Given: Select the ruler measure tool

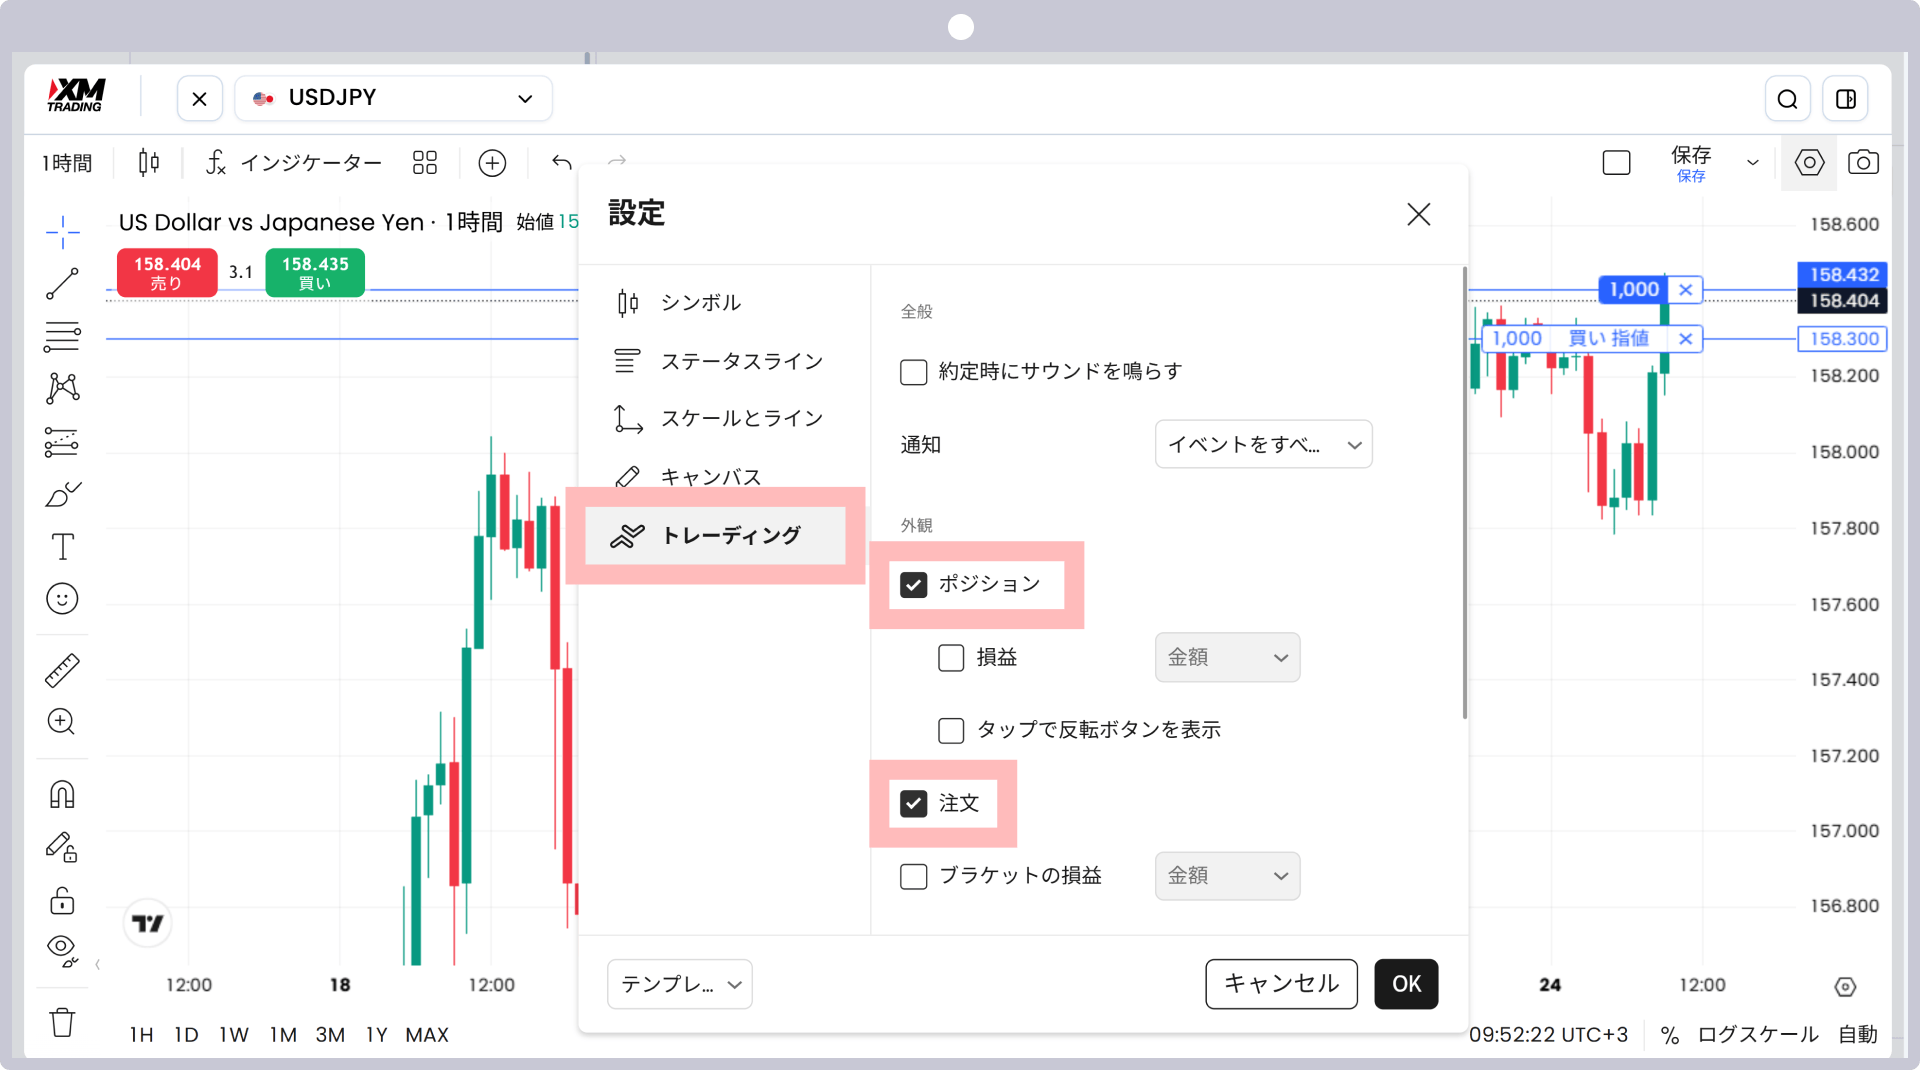Looking at the screenshot, I should tap(62, 670).
